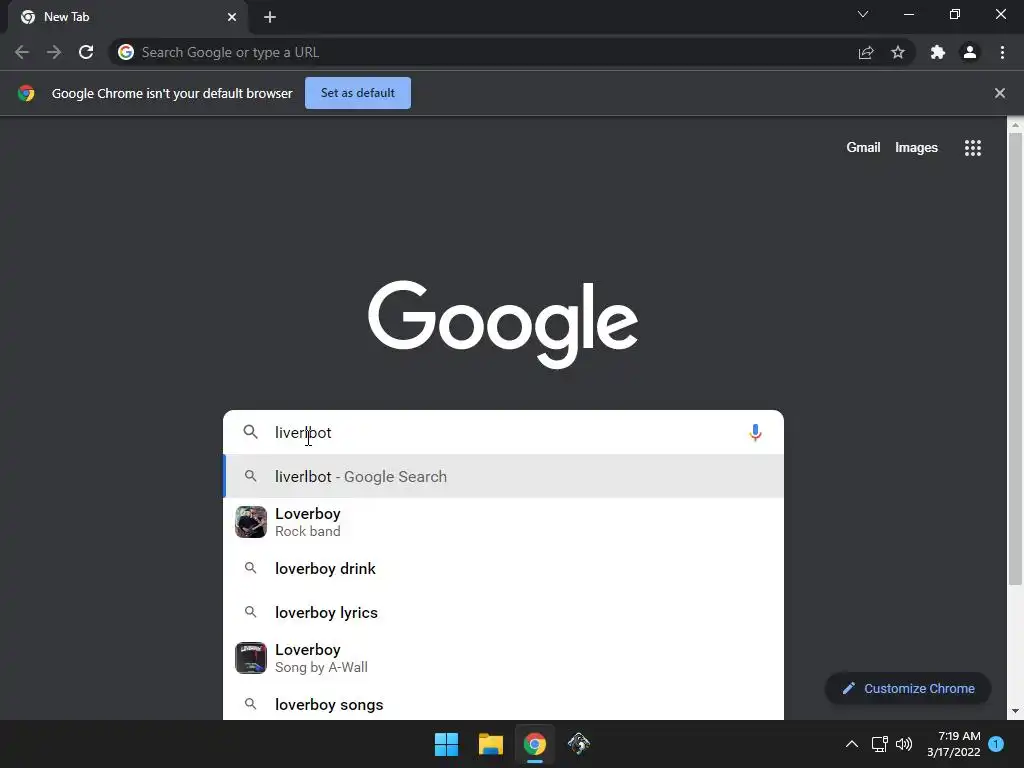The height and width of the screenshot is (768, 1024).
Task: Click Chrome icon in taskbar
Action: (534, 744)
